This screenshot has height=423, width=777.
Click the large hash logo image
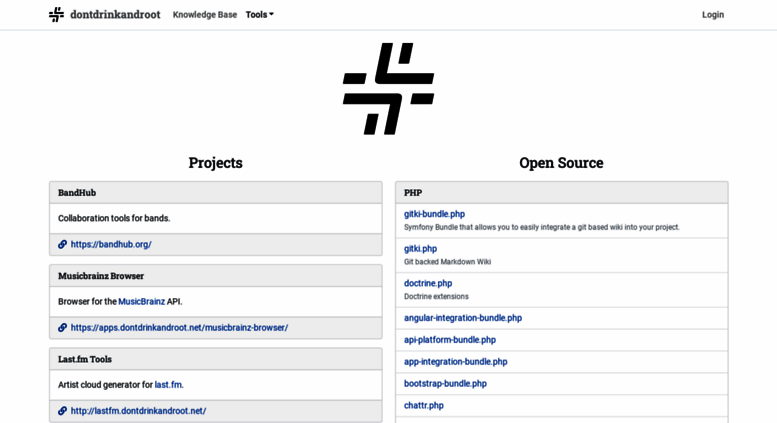click(x=388, y=89)
